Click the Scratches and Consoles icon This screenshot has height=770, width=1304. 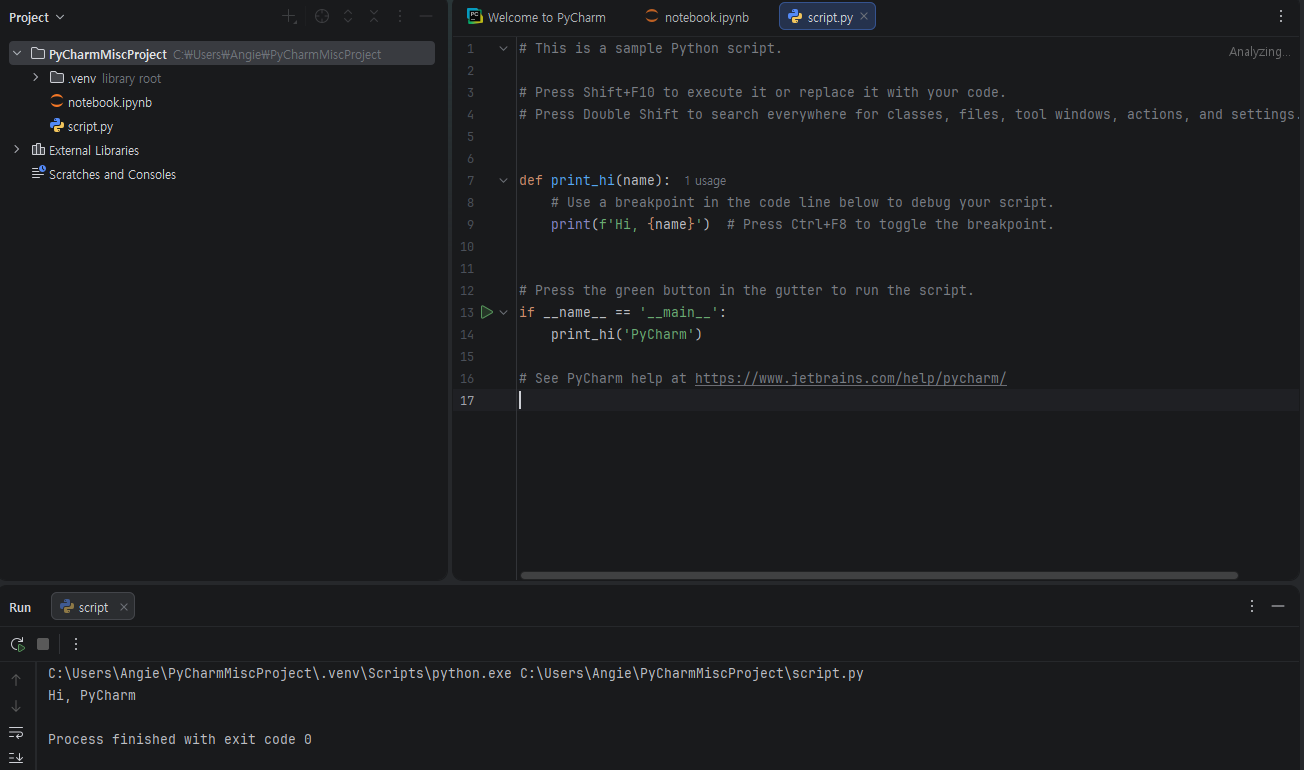click(38, 174)
